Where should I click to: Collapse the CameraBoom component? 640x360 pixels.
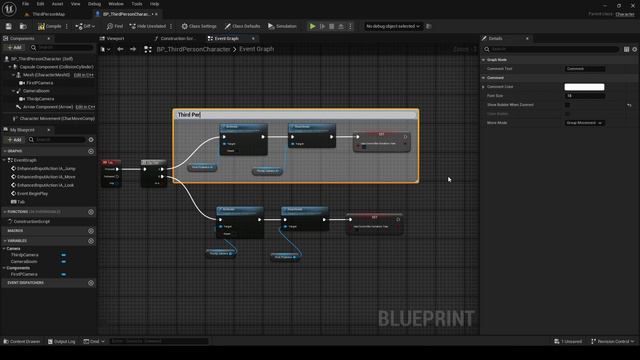coord(13,91)
